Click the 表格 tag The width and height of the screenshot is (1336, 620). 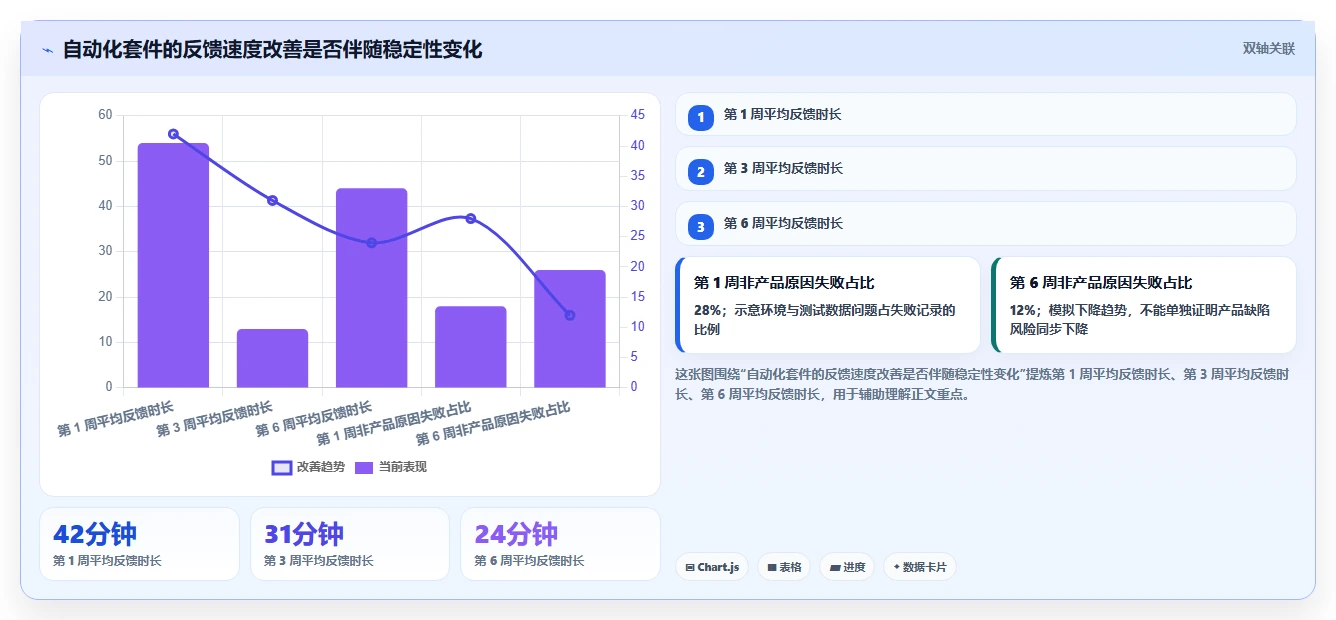tap(784, 567)
